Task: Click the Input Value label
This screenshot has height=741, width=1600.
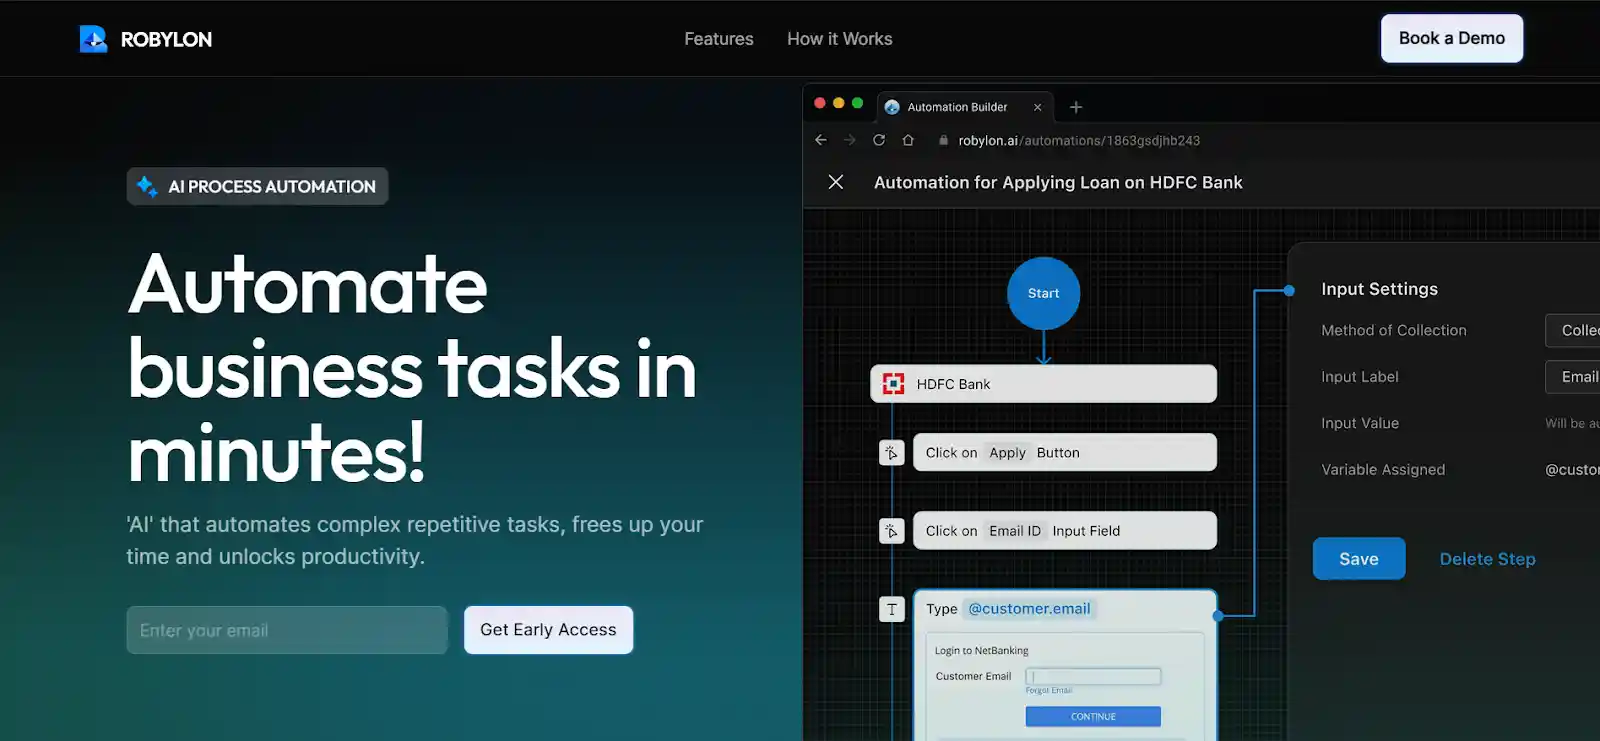Action: tap(1360, 423)
